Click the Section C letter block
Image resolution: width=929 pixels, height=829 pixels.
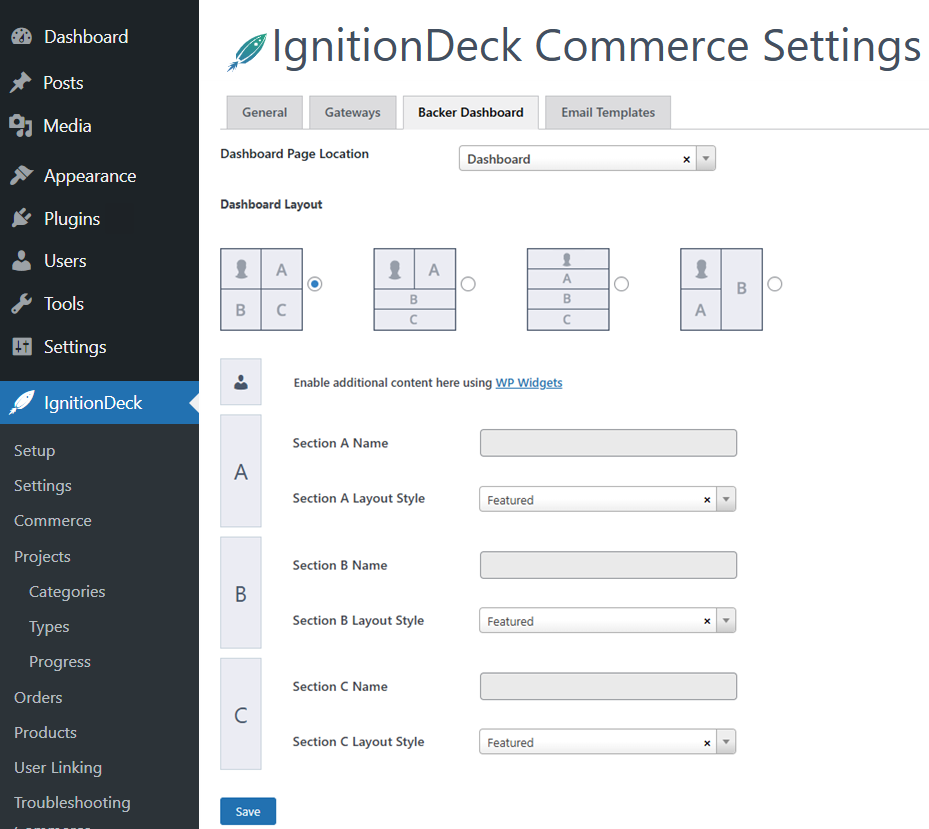point(241,714)
